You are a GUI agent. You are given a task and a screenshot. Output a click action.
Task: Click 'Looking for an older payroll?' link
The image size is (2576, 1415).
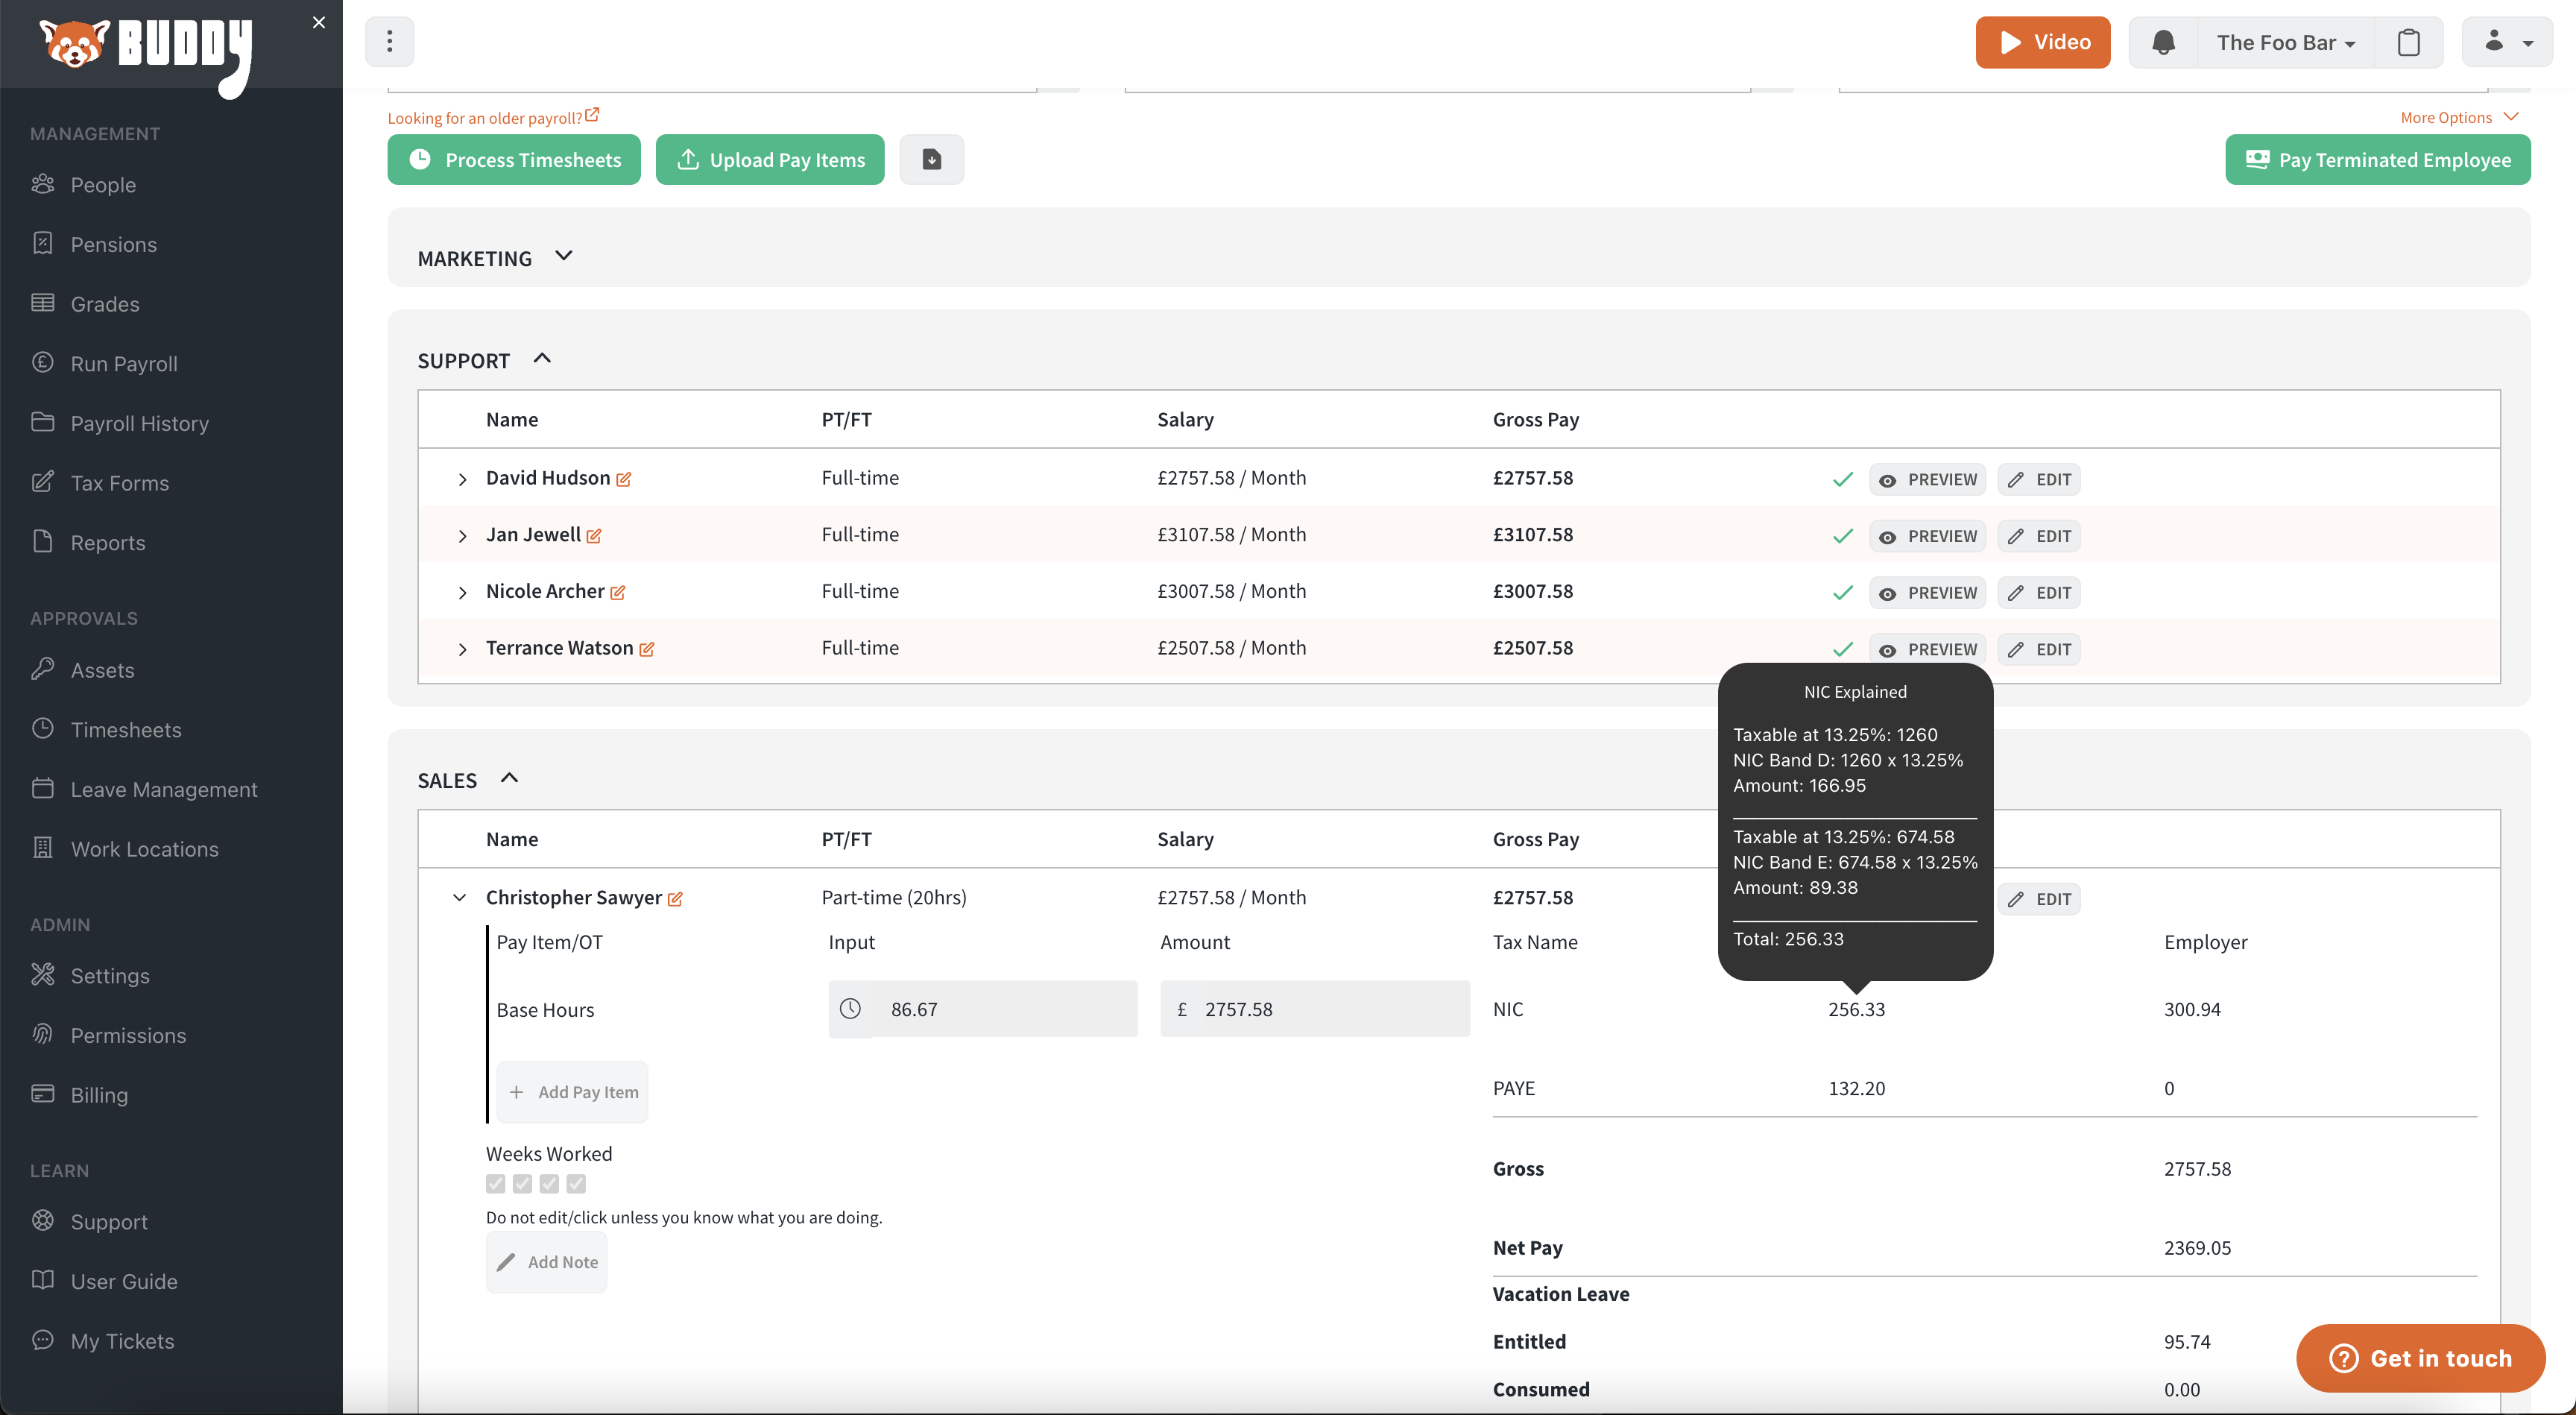pos(493,117)
